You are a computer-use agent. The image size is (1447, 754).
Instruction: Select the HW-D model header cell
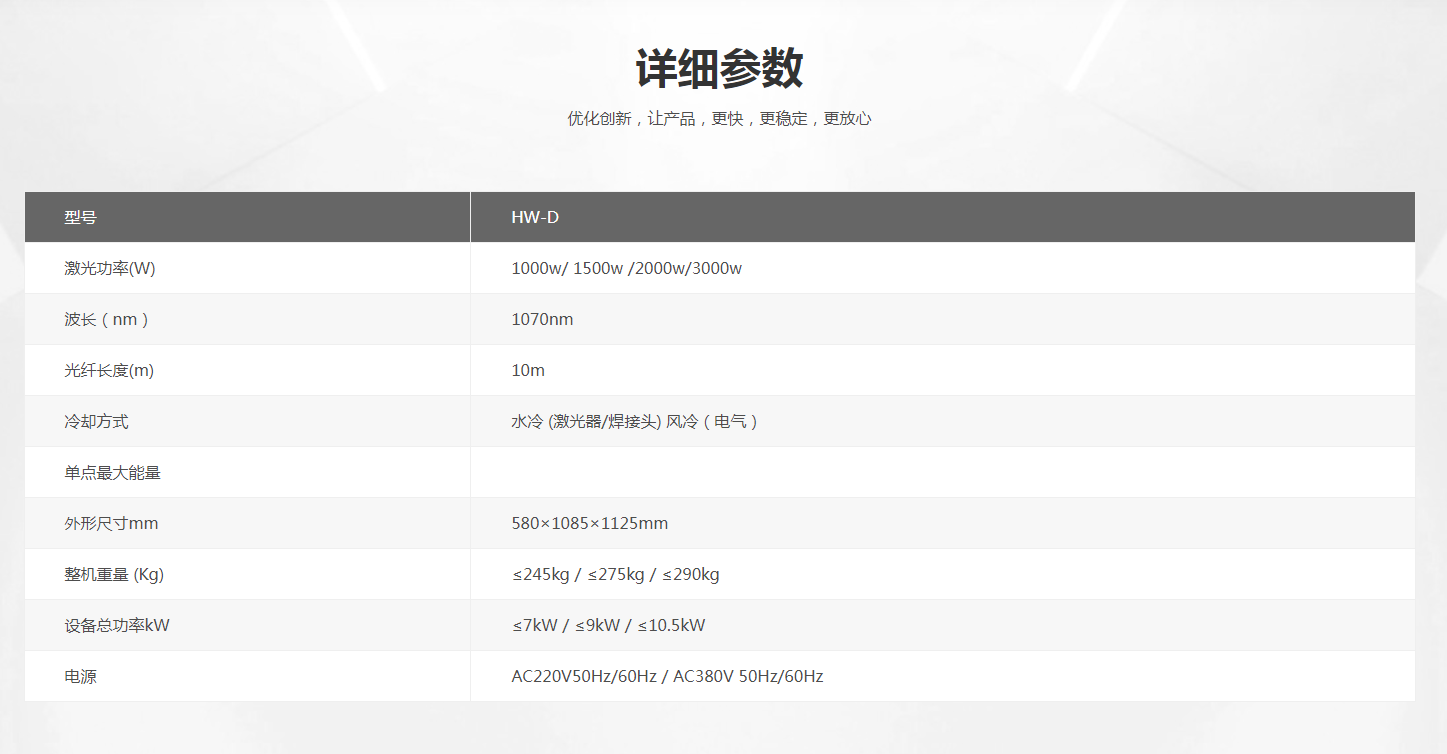click(535, 217)
